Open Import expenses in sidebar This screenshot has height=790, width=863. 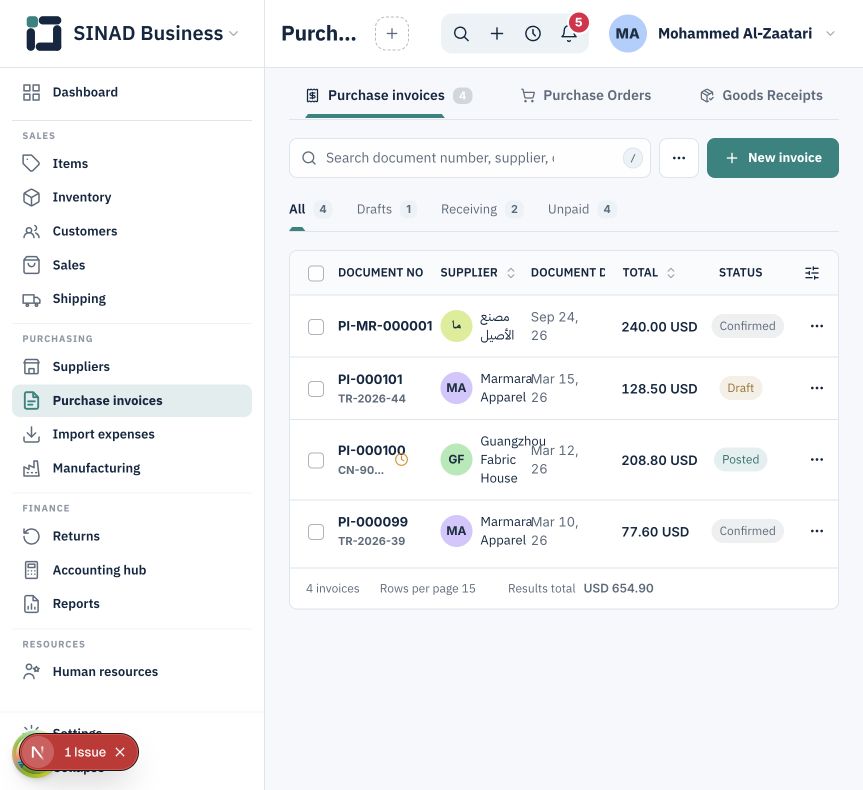(x=132, y=434)
